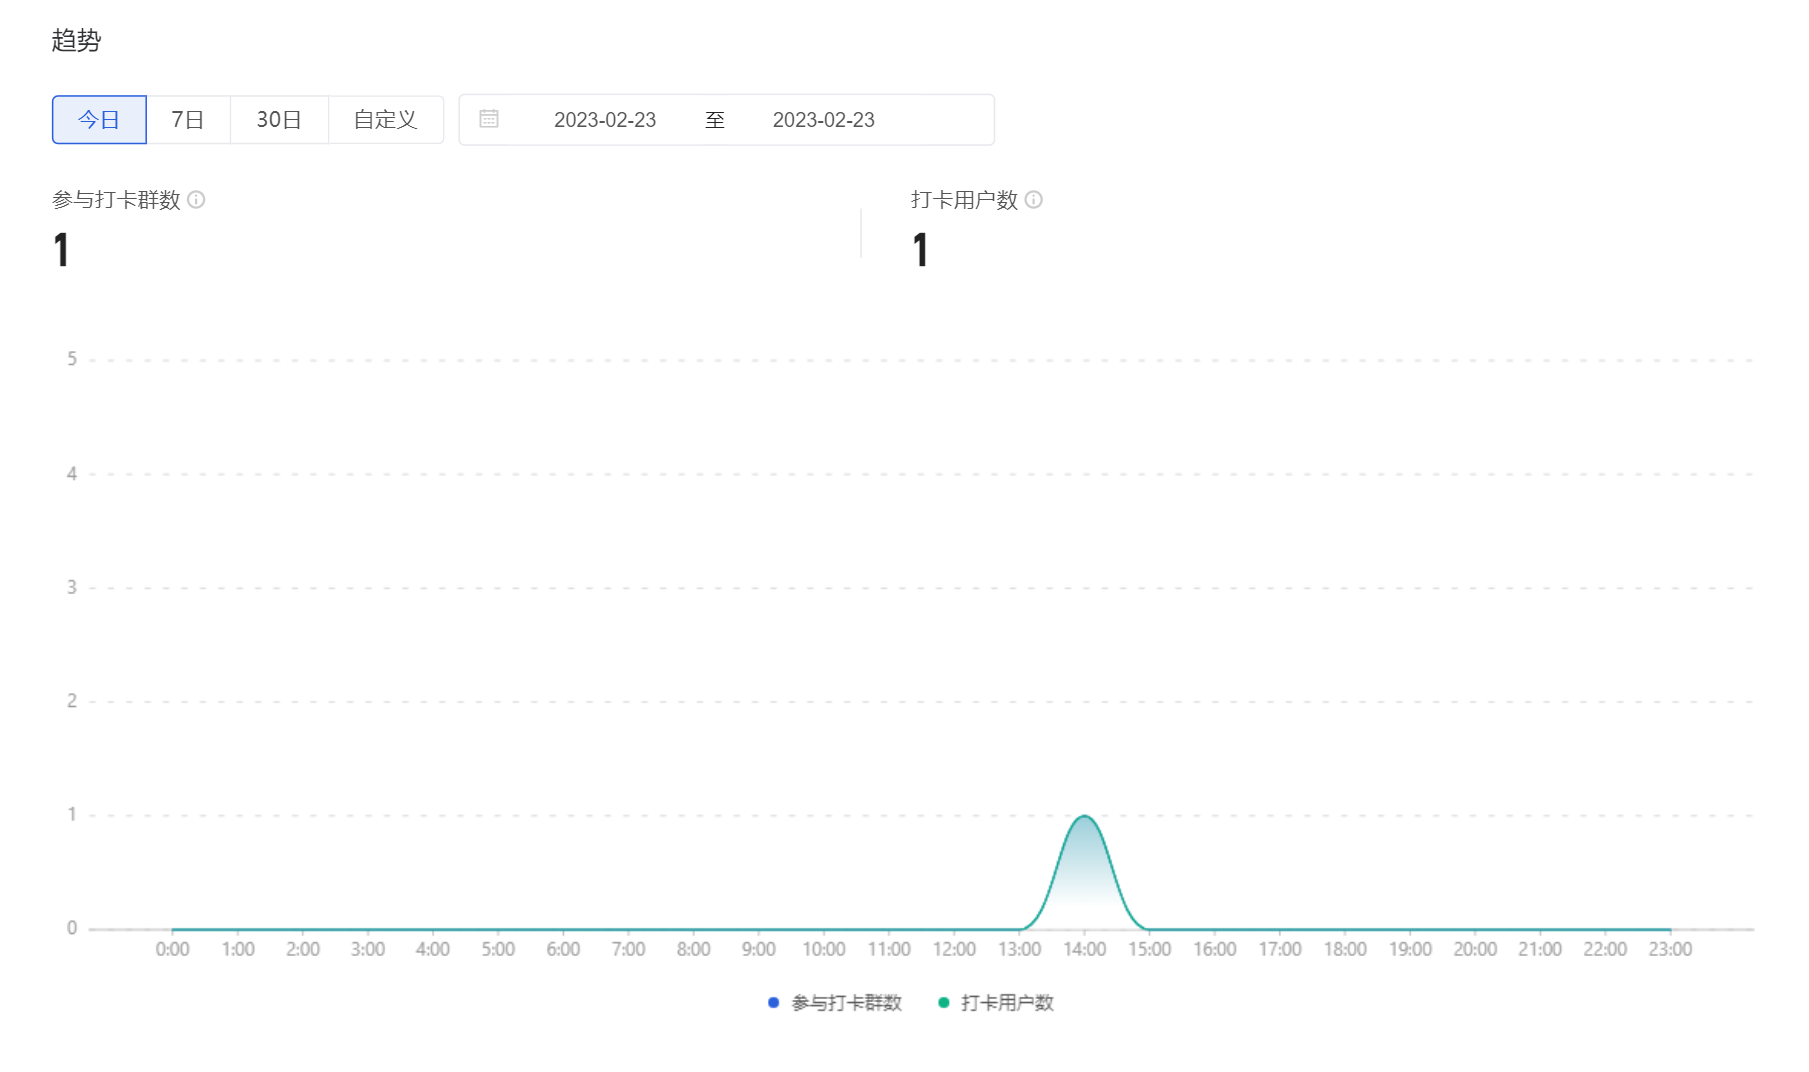Image resolution: width=1809 pixels, height=1072 pixels.
Task: Toggle the green 打卡用户数 legend dot
Action: point(943,1003)
